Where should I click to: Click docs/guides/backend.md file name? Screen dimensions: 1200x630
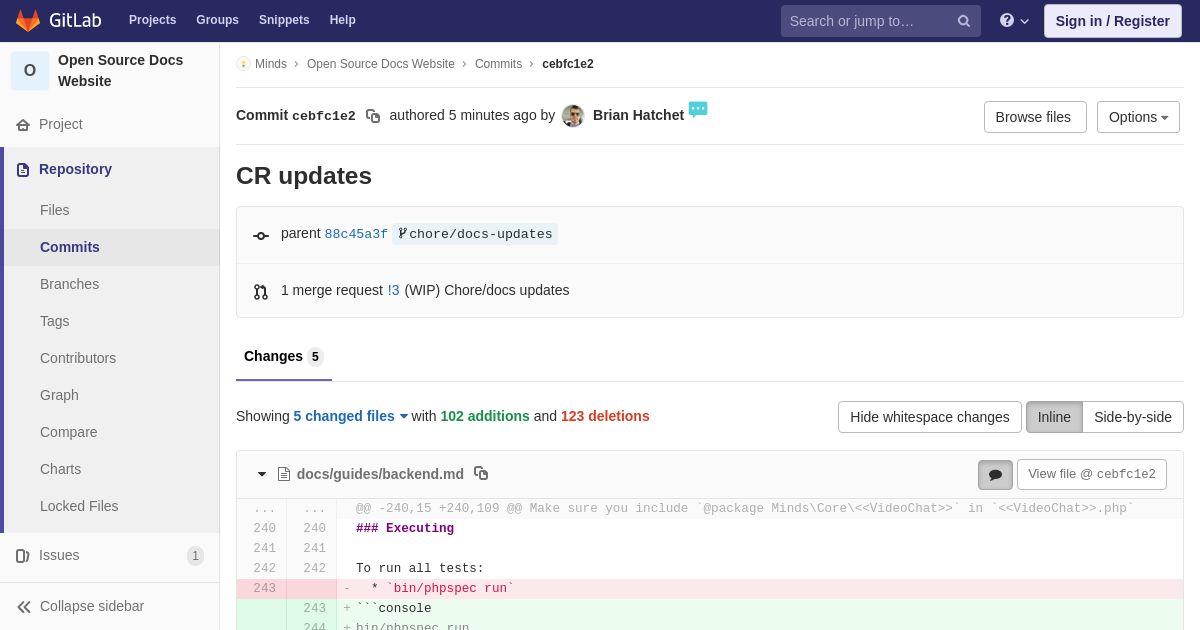(380, 474)
